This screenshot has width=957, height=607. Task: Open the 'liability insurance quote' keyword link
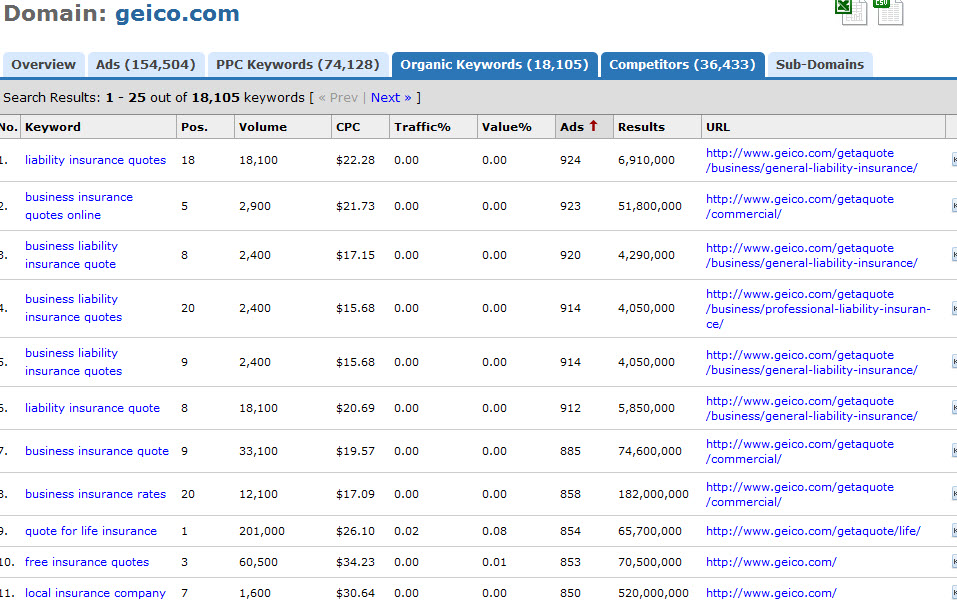92,408
